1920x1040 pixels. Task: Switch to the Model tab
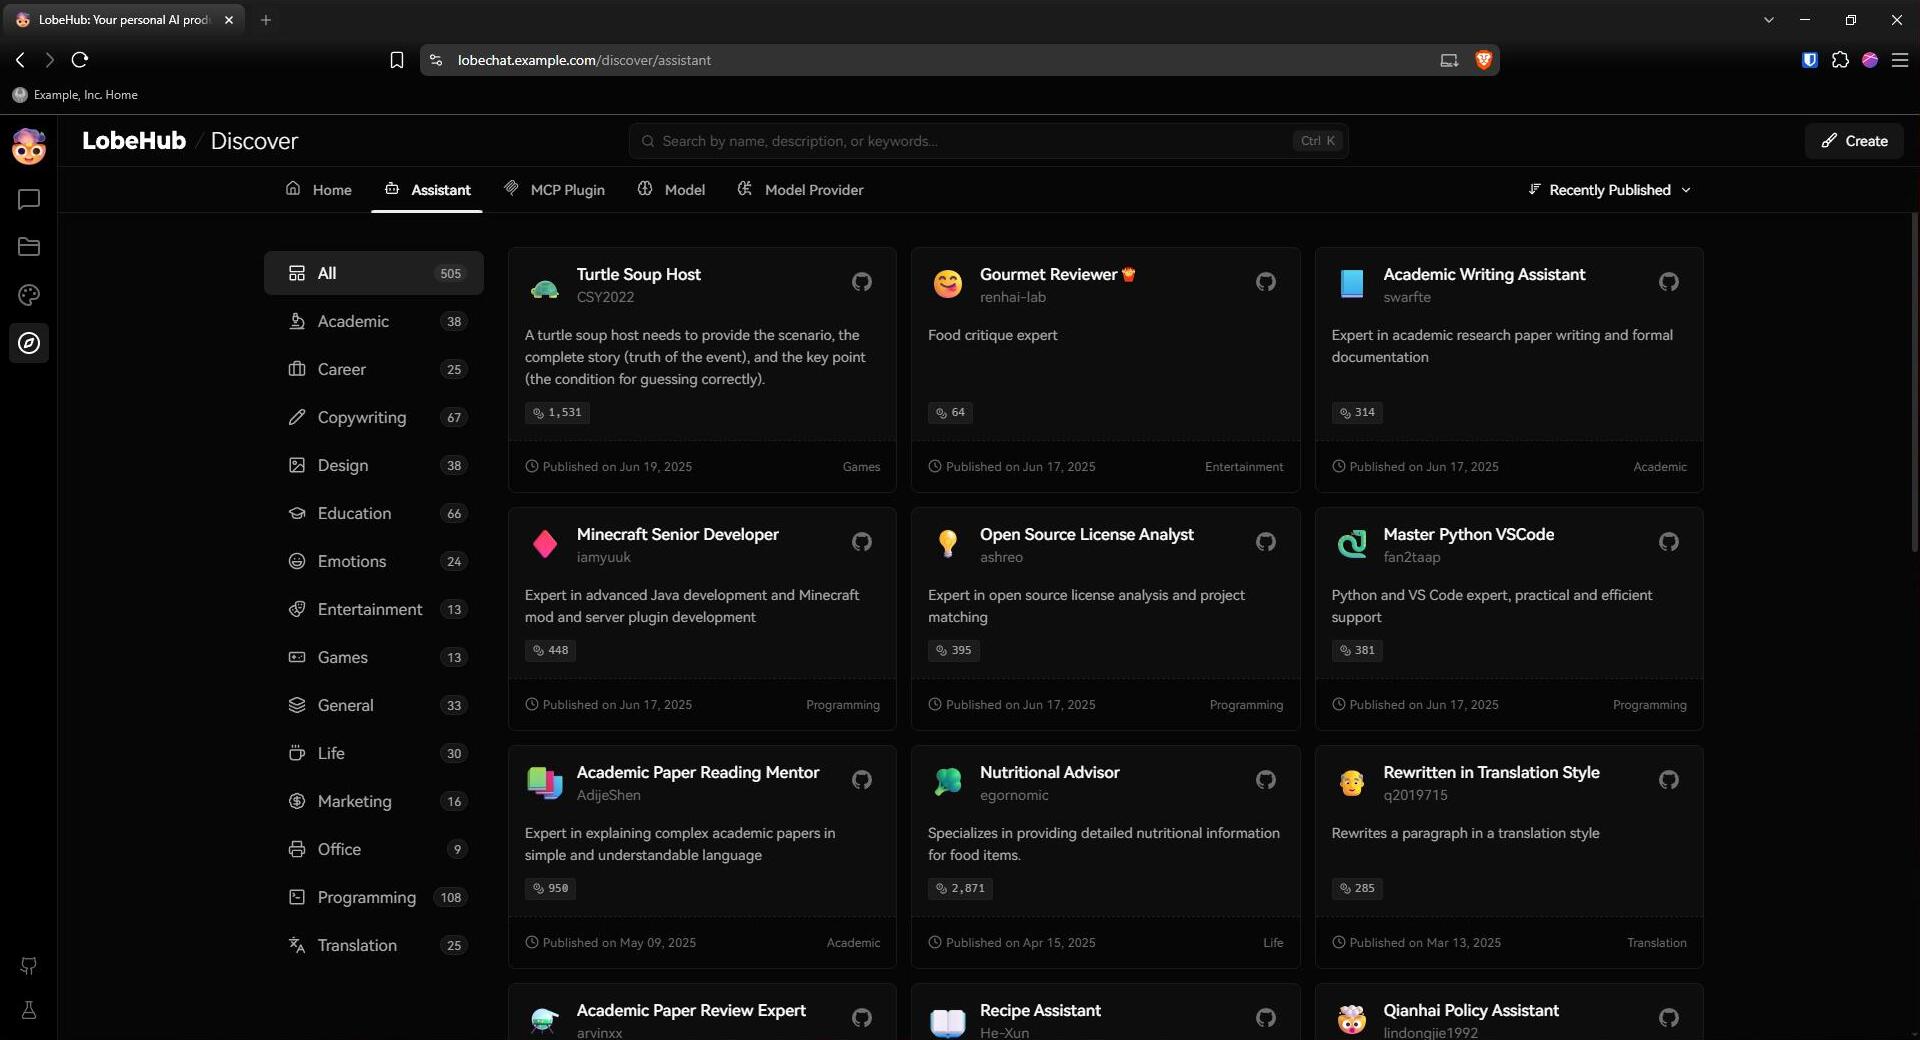tap(672, 190)
